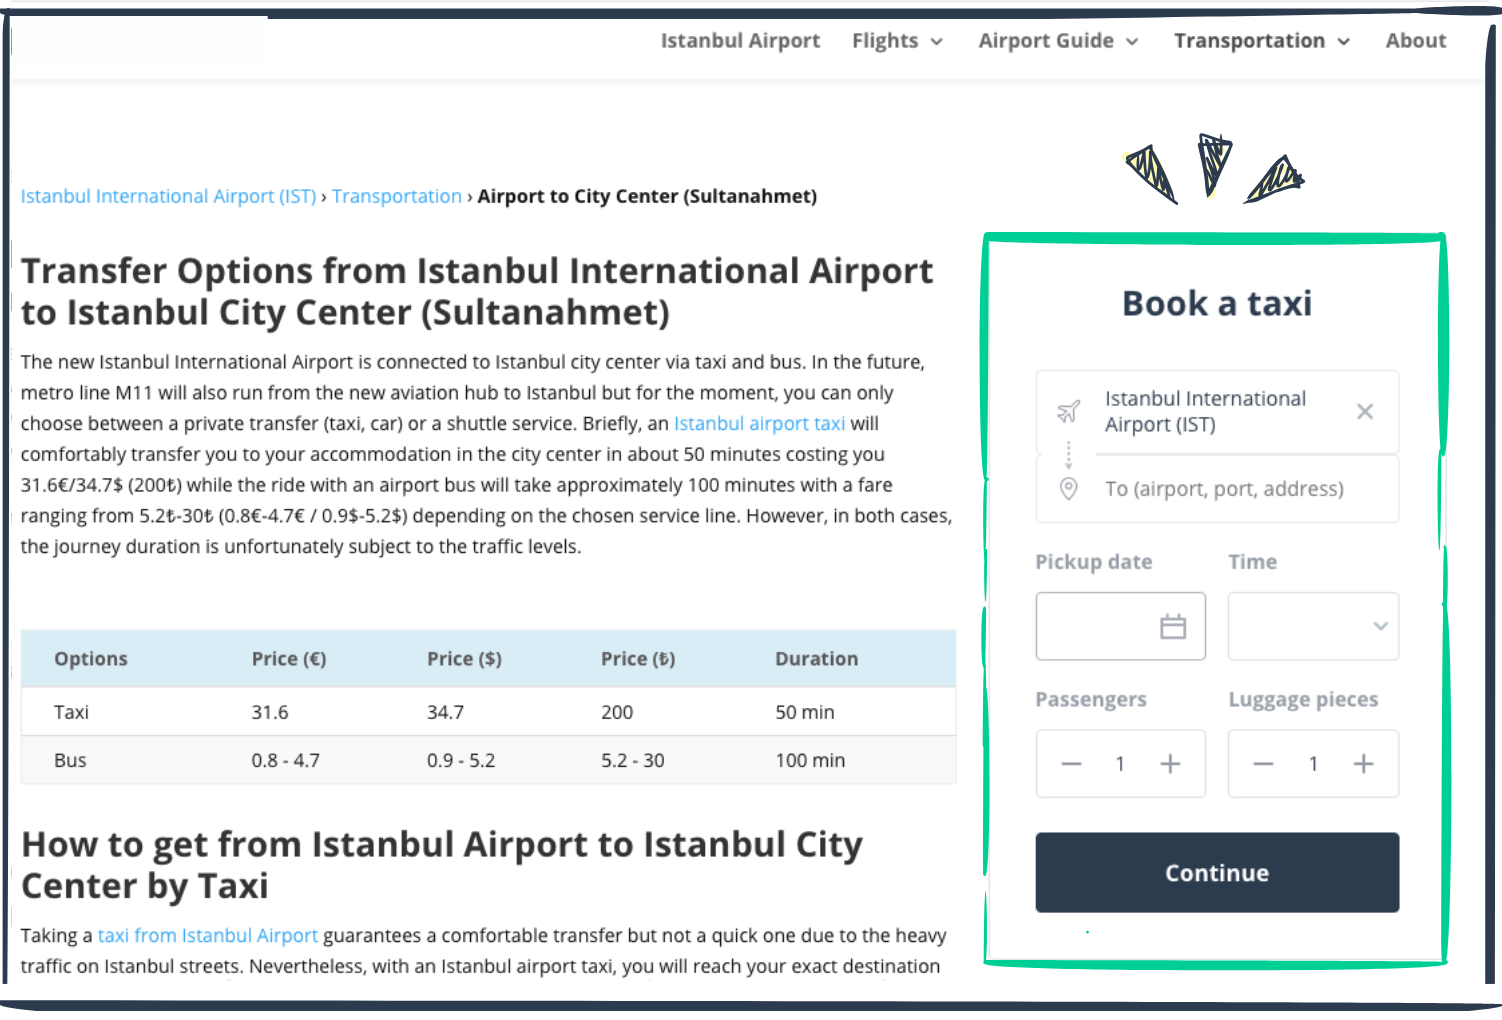Screen dimensions: 1502x1020
Task: Click the 'Bus' row label
Action: [70, 760]
